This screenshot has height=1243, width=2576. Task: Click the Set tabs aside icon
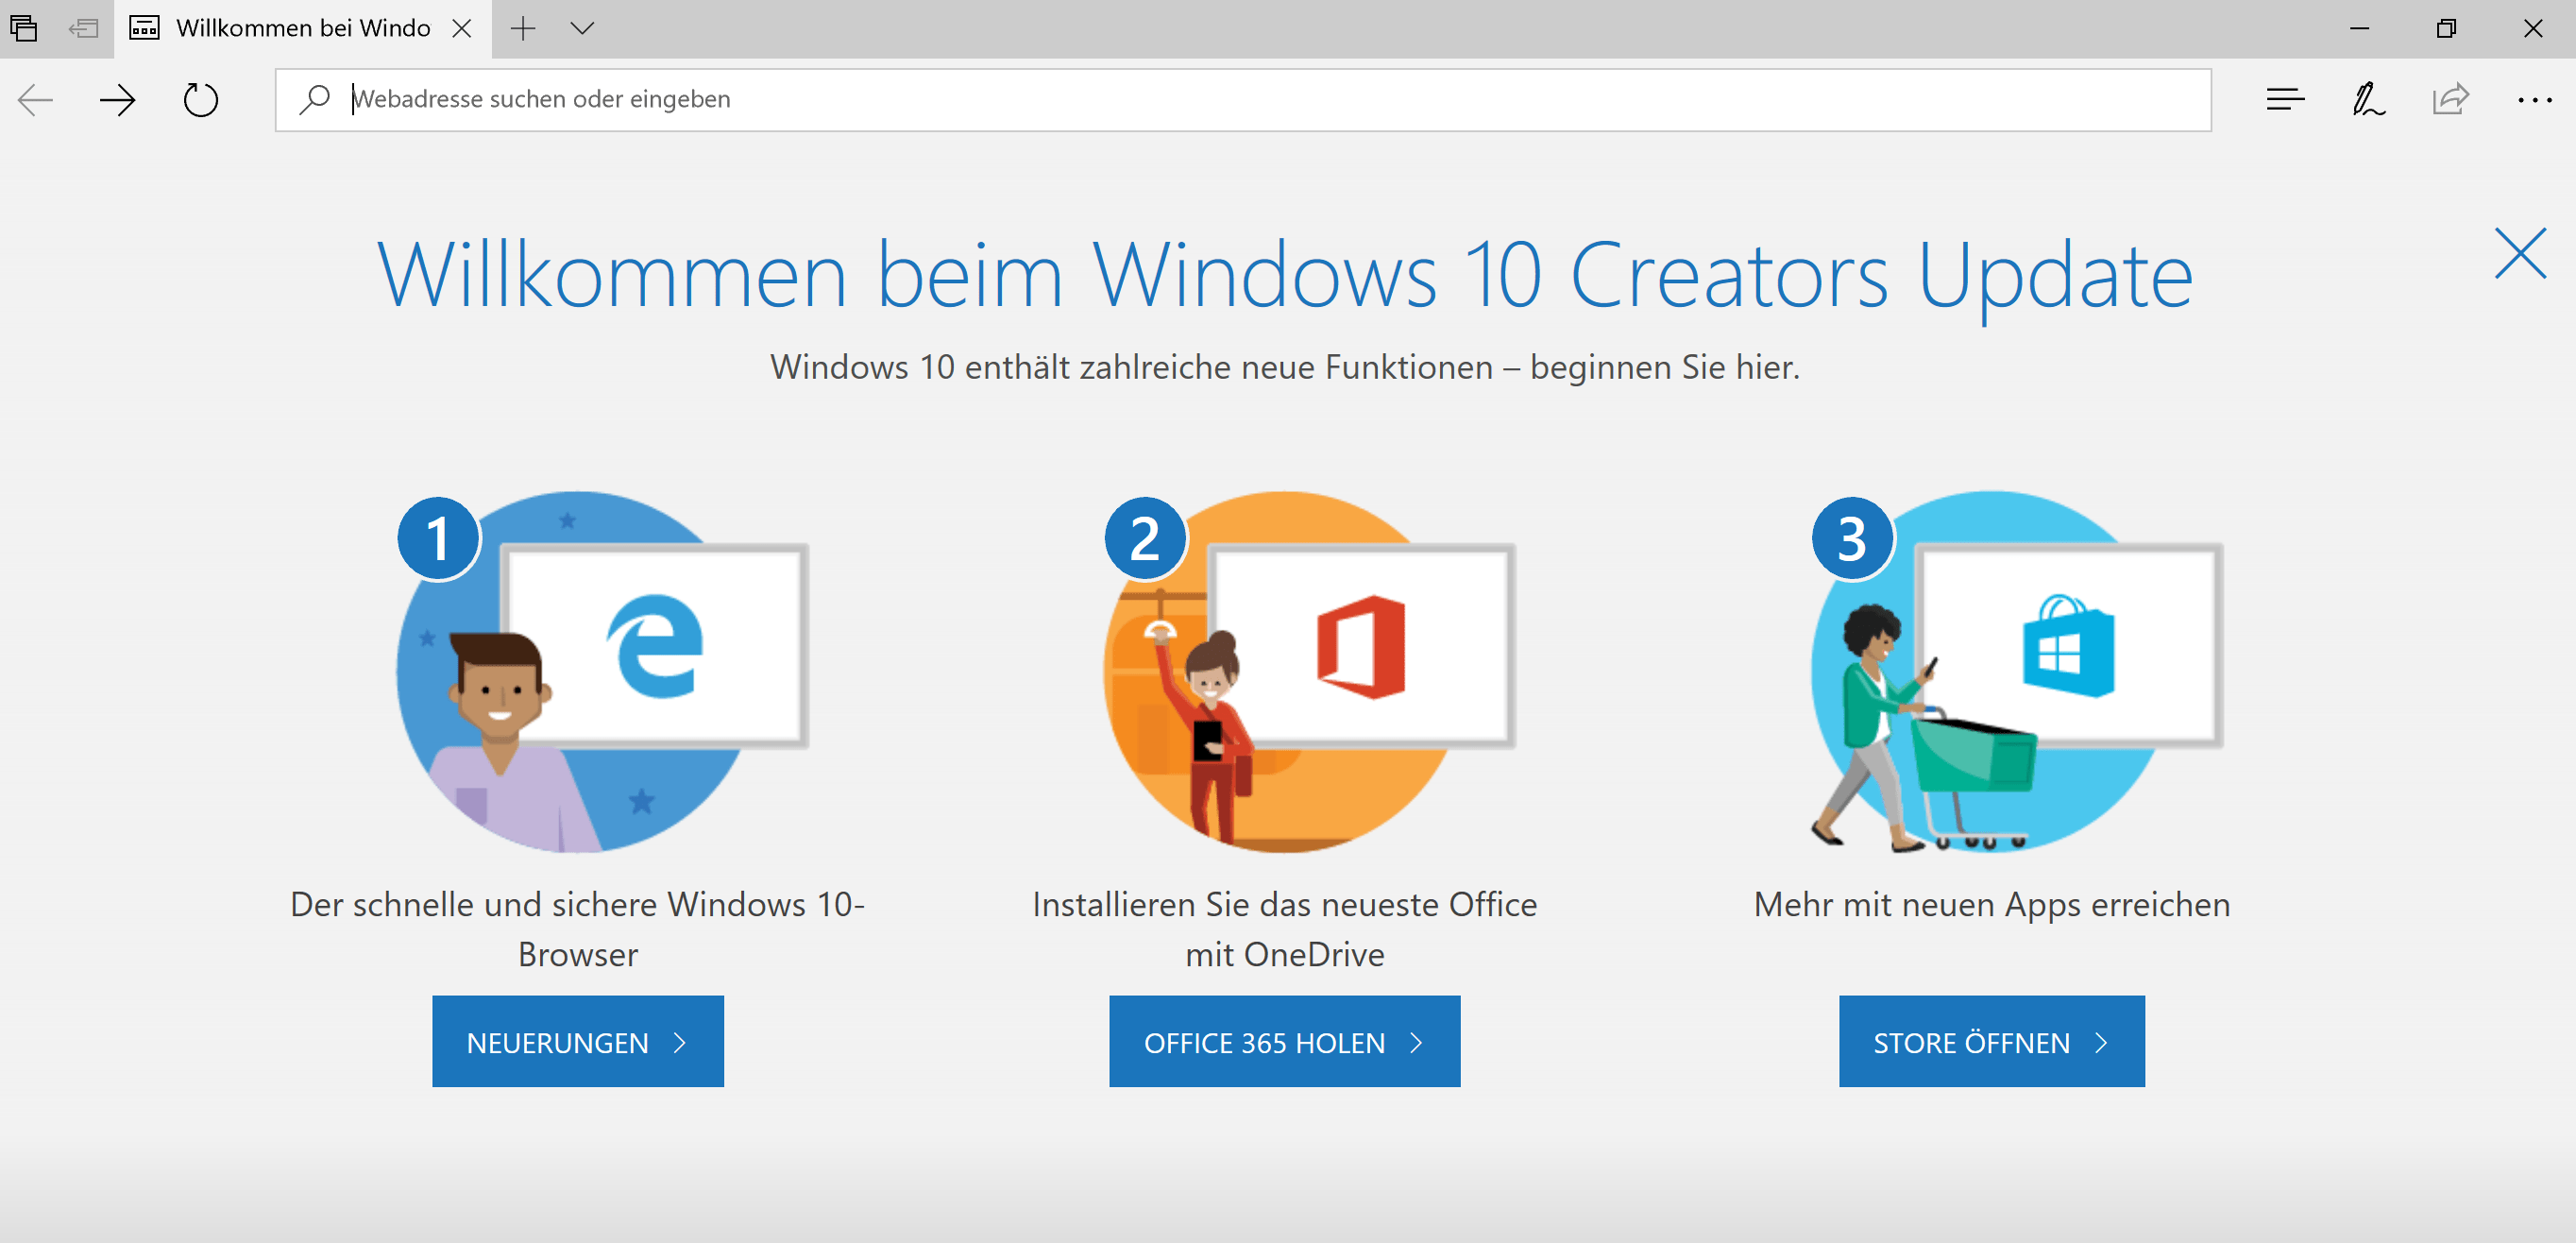(84, 28)
